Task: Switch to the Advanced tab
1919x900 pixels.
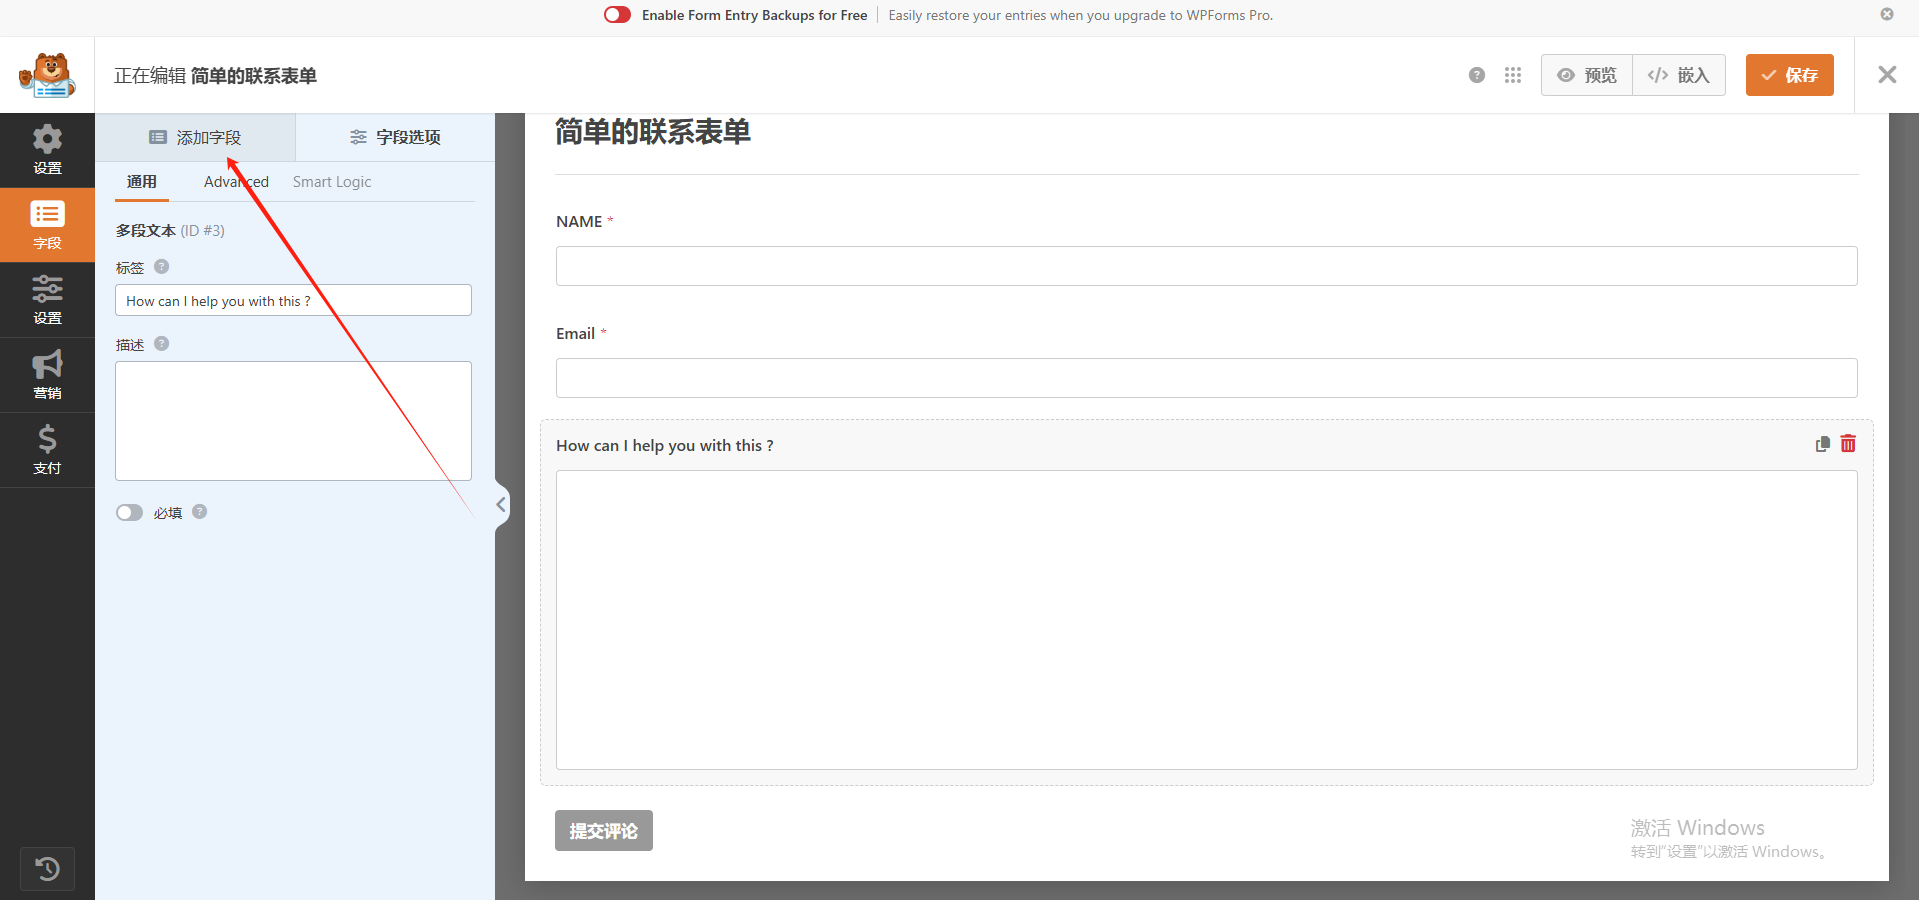Action: pyautogui.click(x=236, y=182)
